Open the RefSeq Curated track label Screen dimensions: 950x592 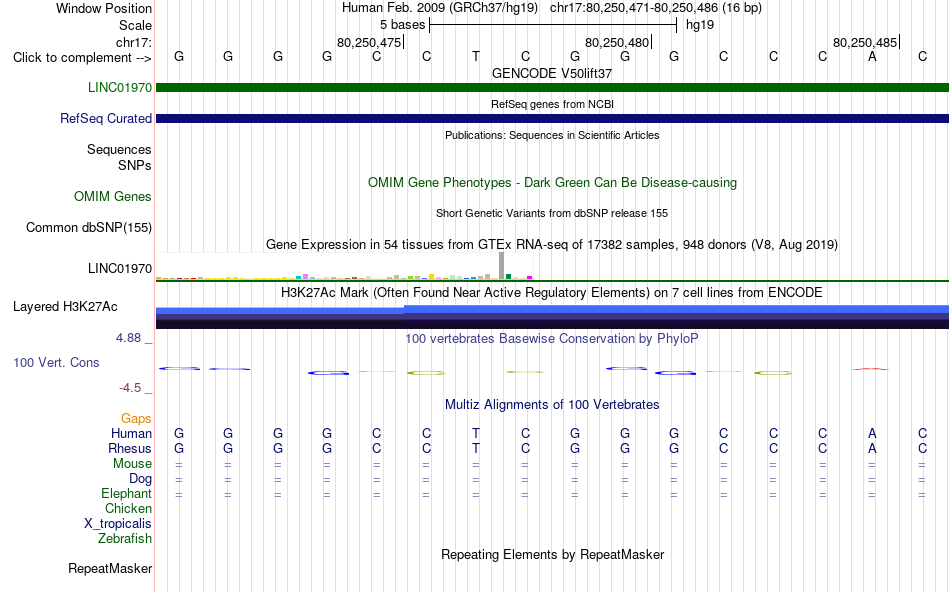click(x=106, y=118)
